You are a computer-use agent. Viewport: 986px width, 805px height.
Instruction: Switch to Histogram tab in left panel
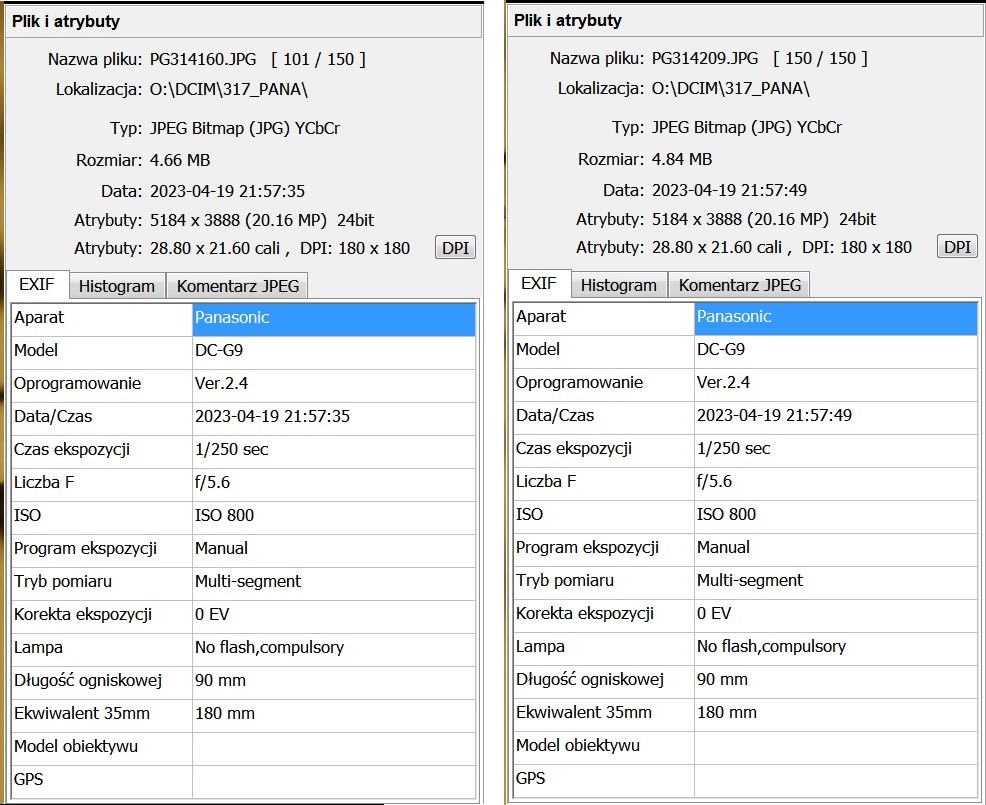point(117,286)
